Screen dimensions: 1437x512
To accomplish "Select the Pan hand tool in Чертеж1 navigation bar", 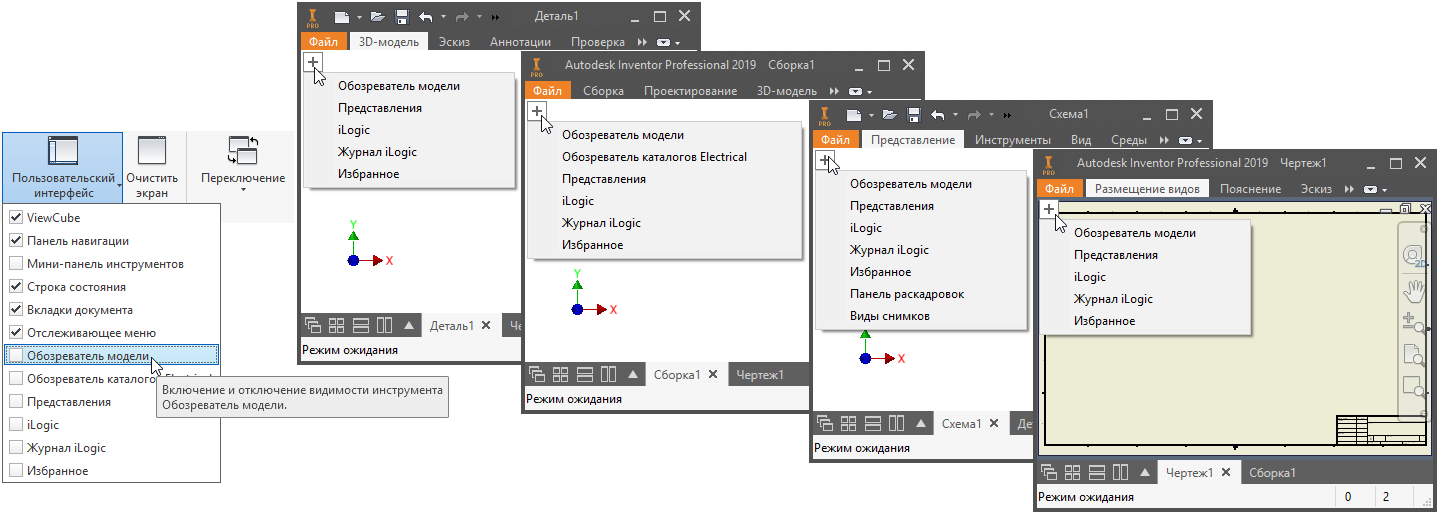I will click(x=1414, y=290).
